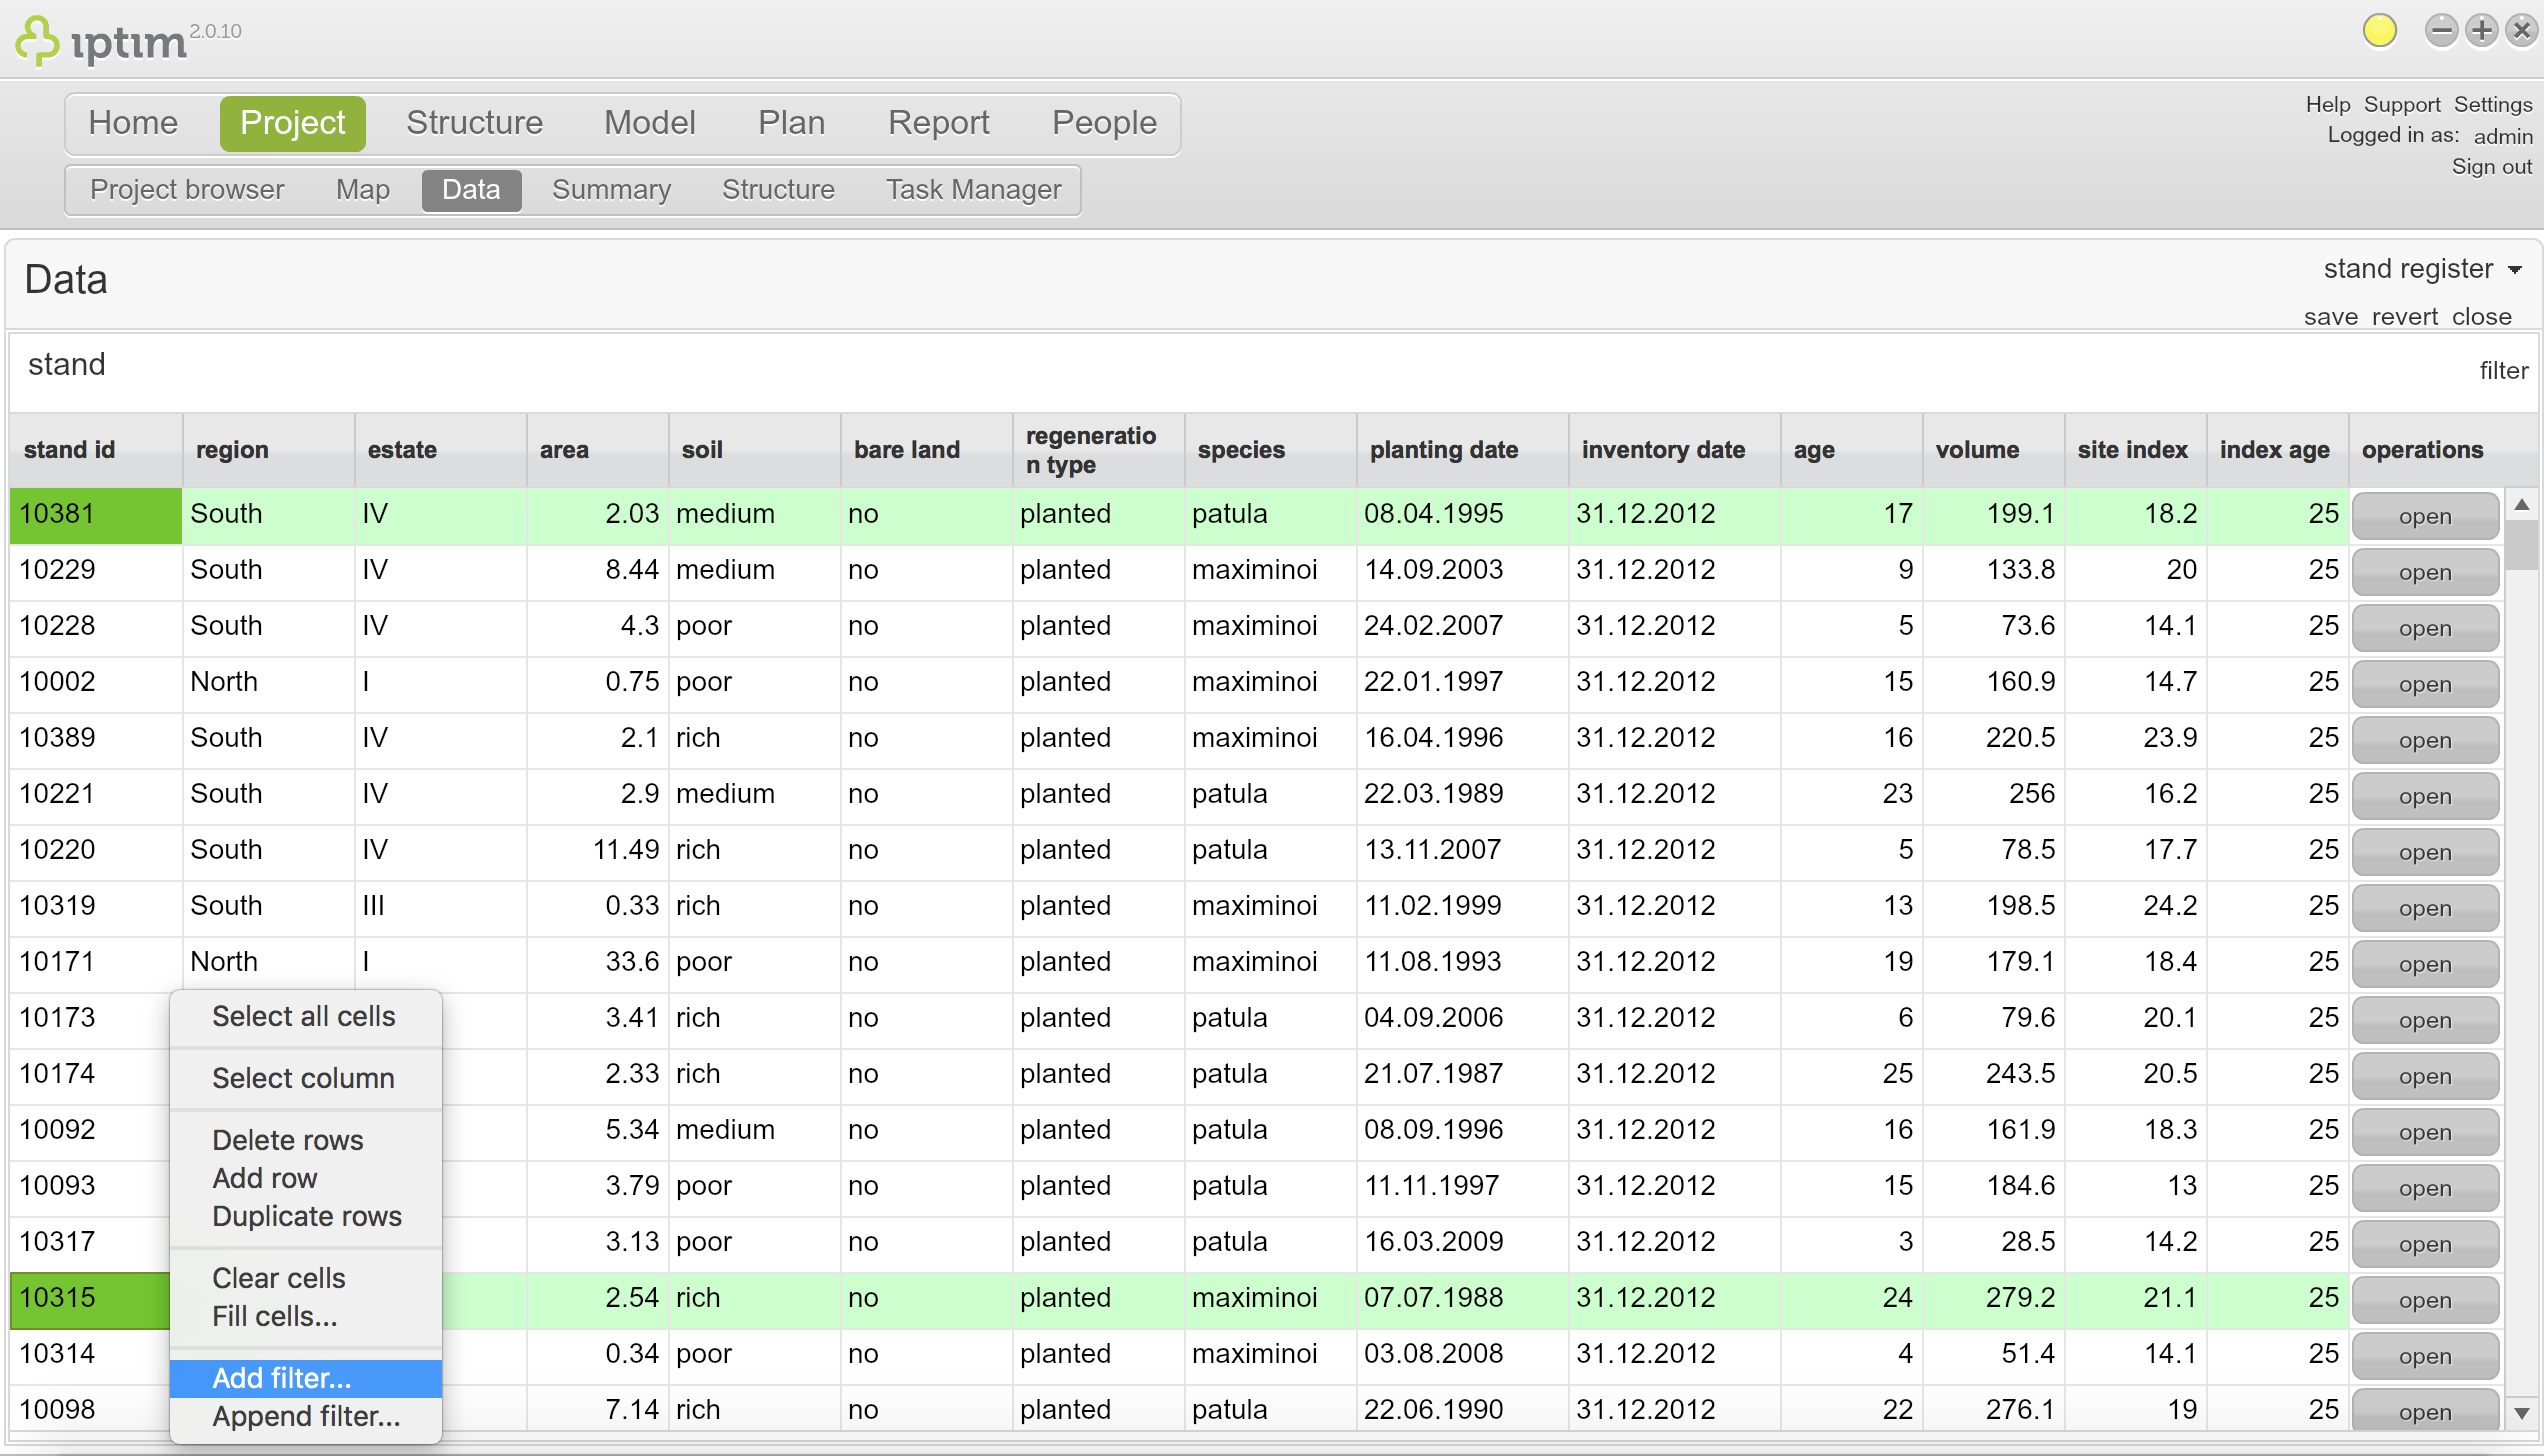This screenshot has height=1456, width=2544.
Task: Click open button for stand 10319
Action: pyautogui.click(x=2425, y=908)
